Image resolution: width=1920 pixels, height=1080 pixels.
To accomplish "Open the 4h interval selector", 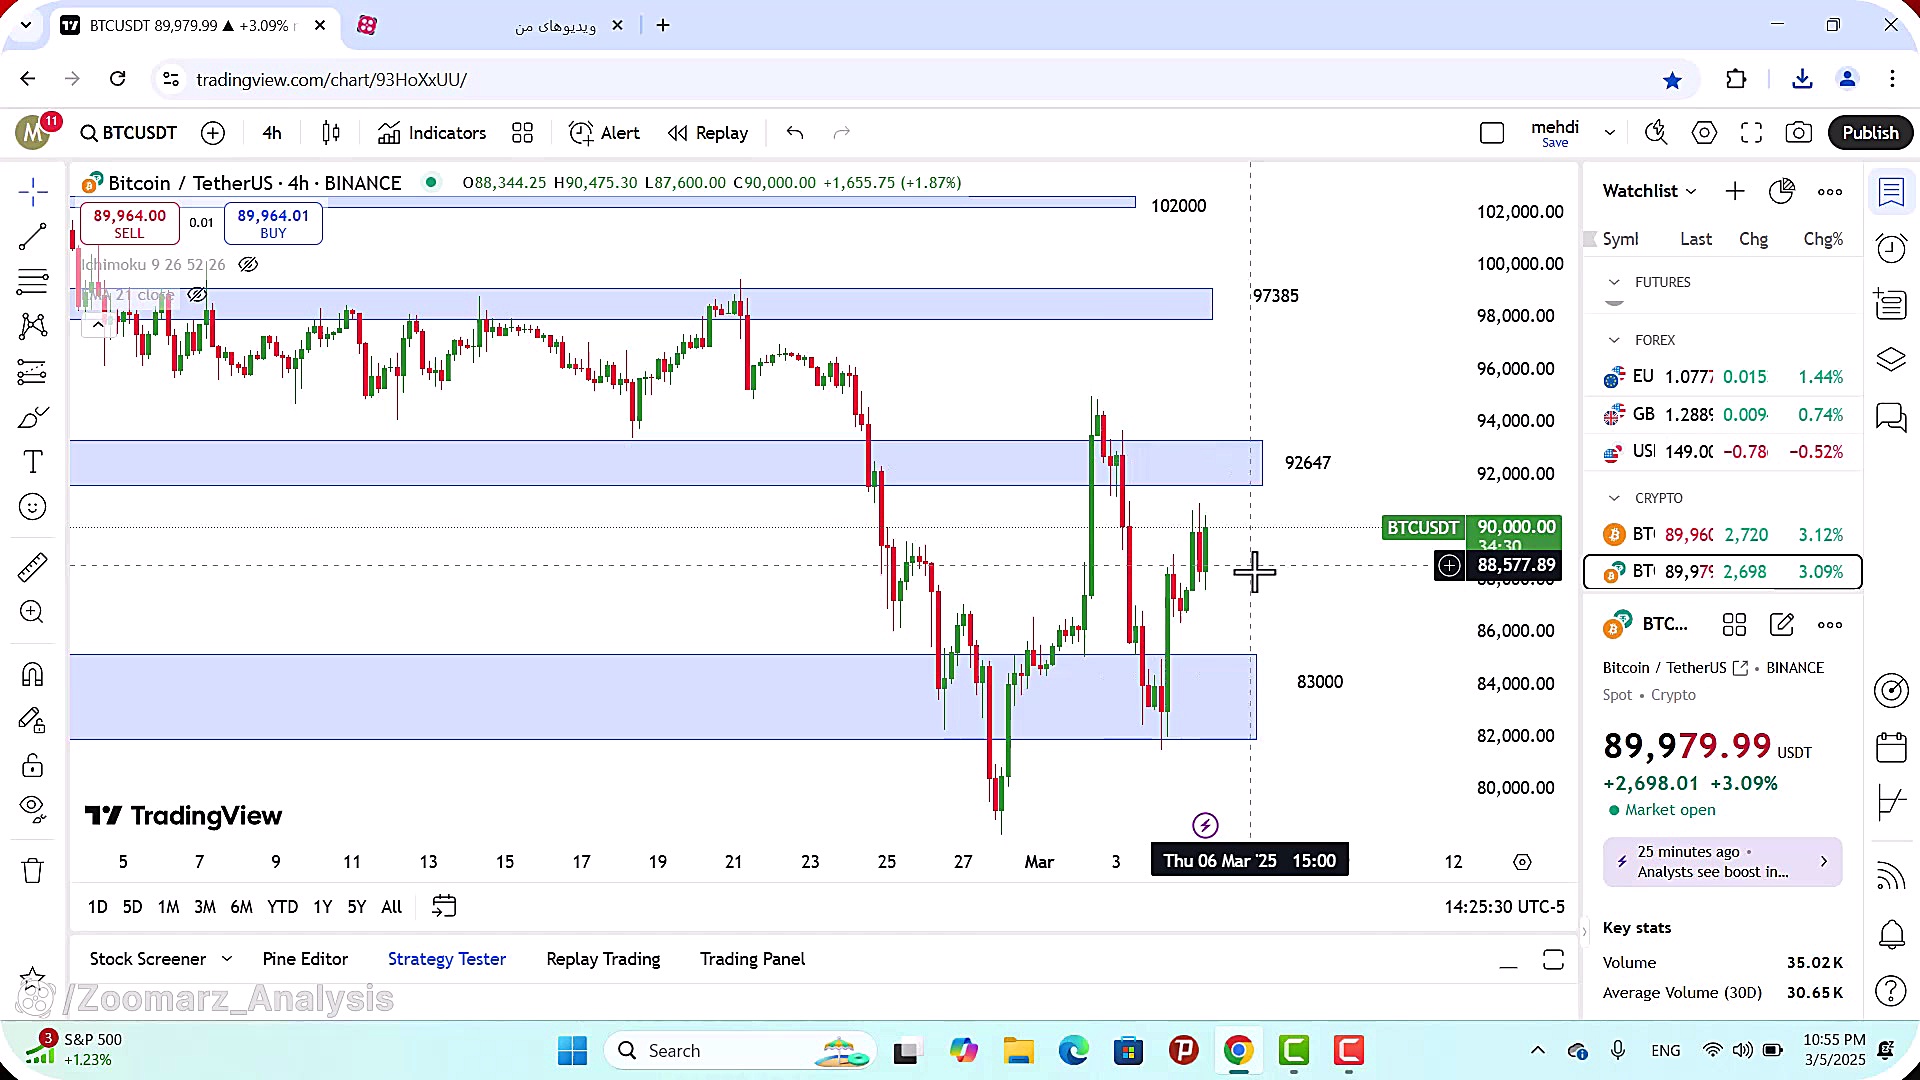I will [272, 133].
